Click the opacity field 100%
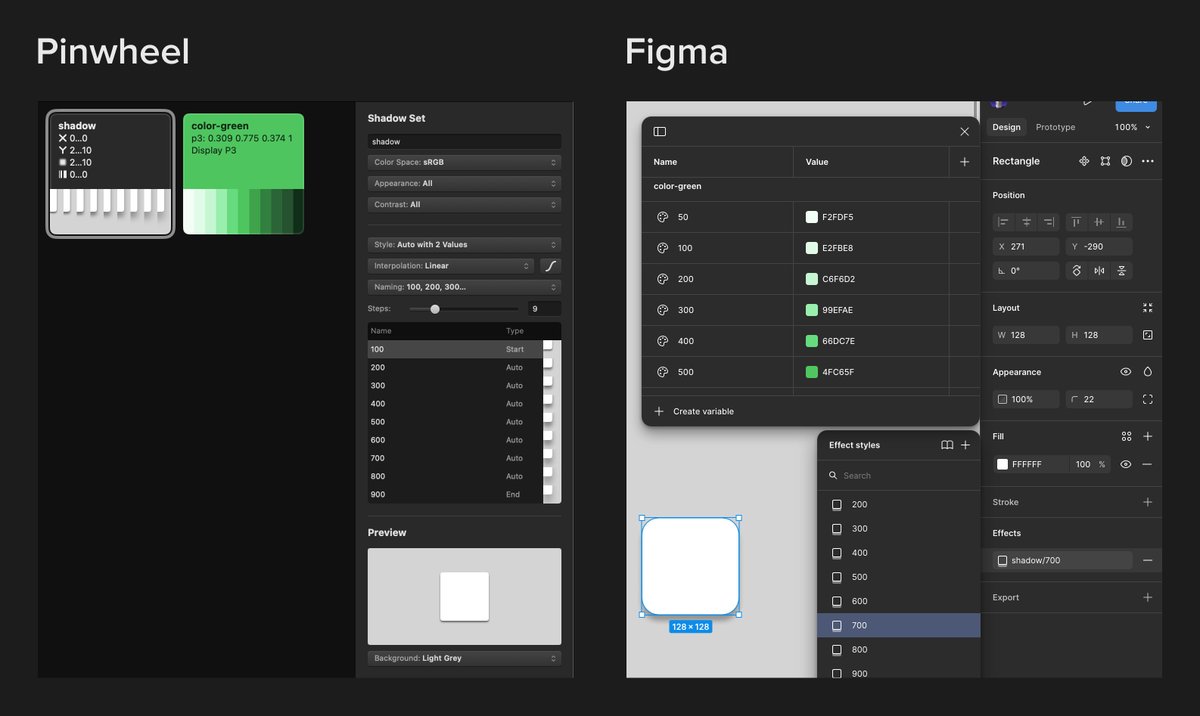Screen dimensions: 1200x716 coord(1026,399)
